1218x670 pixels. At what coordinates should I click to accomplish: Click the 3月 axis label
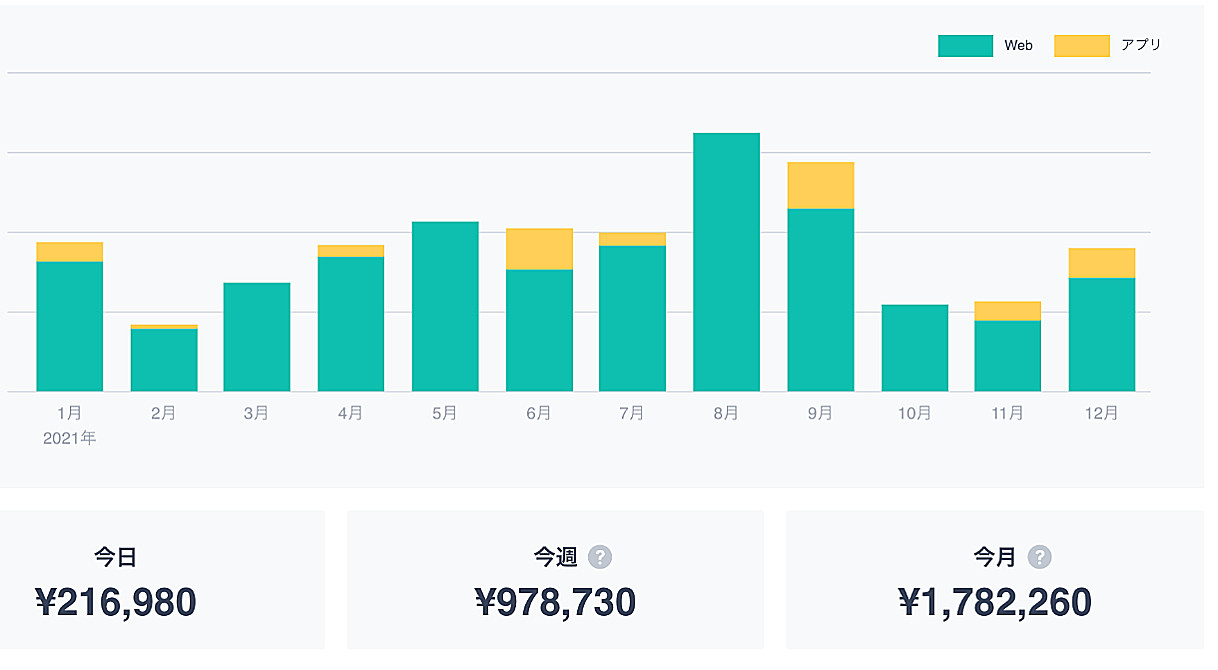[257, 413]
